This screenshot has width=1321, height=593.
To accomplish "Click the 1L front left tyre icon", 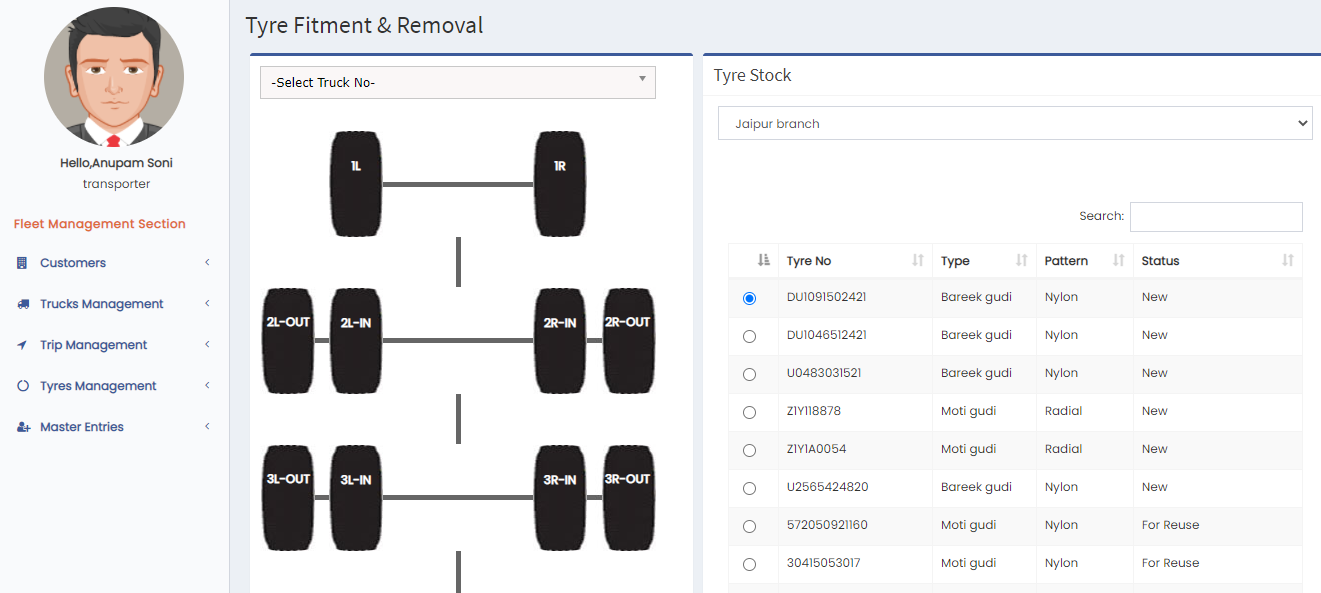I will click(356, 184).
